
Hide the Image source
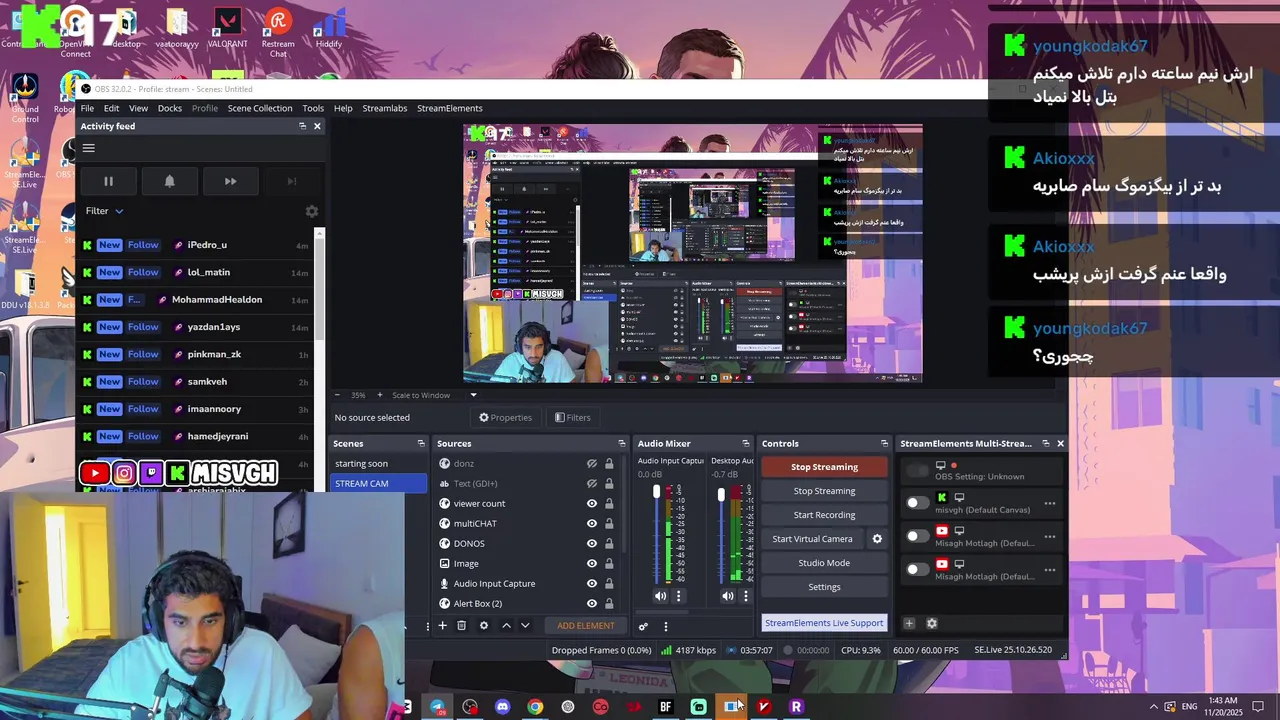point(592,564)
